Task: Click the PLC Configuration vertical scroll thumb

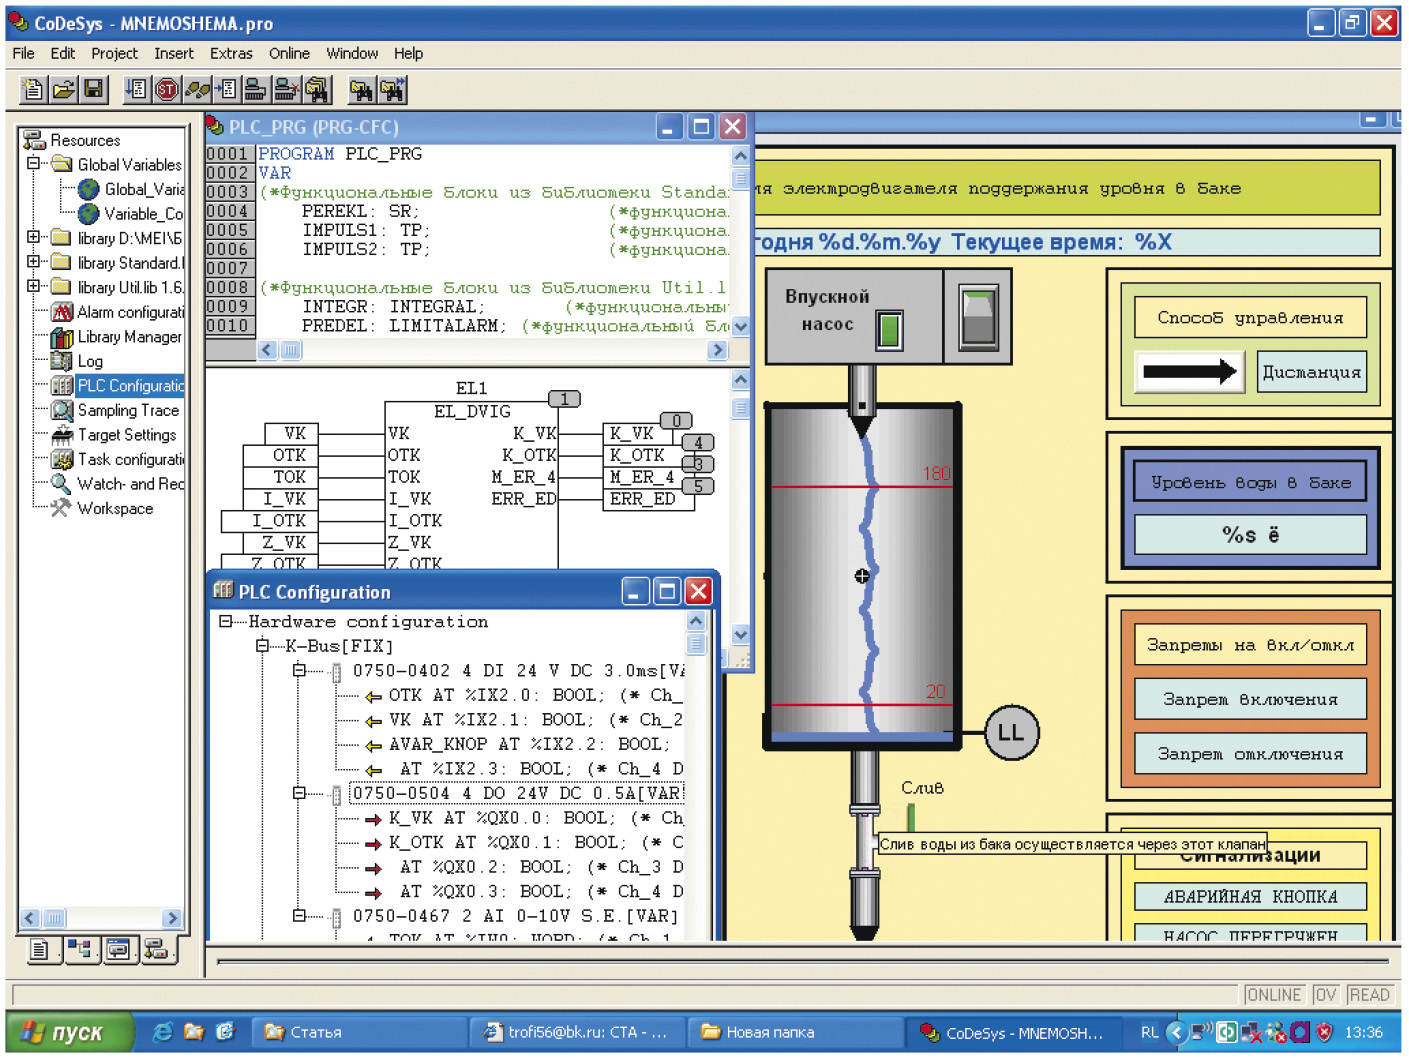Action: pos(696,644)
